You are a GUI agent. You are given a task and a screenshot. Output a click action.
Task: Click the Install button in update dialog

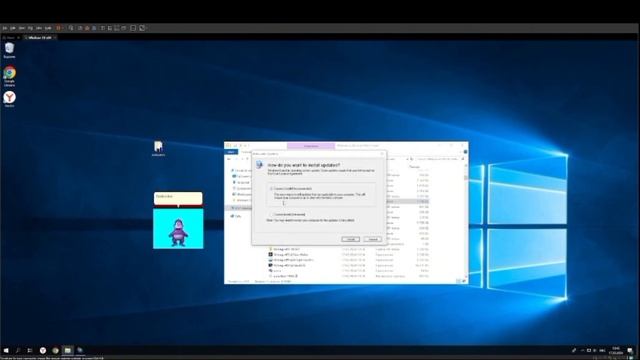click(x=350, y=239)
